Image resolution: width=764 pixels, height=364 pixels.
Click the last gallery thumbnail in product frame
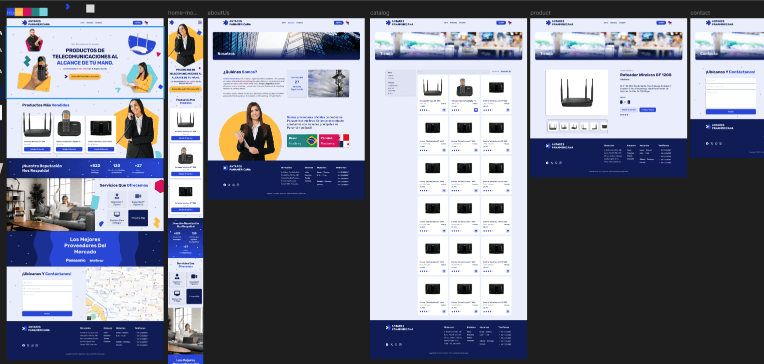(x=604, y=127)
